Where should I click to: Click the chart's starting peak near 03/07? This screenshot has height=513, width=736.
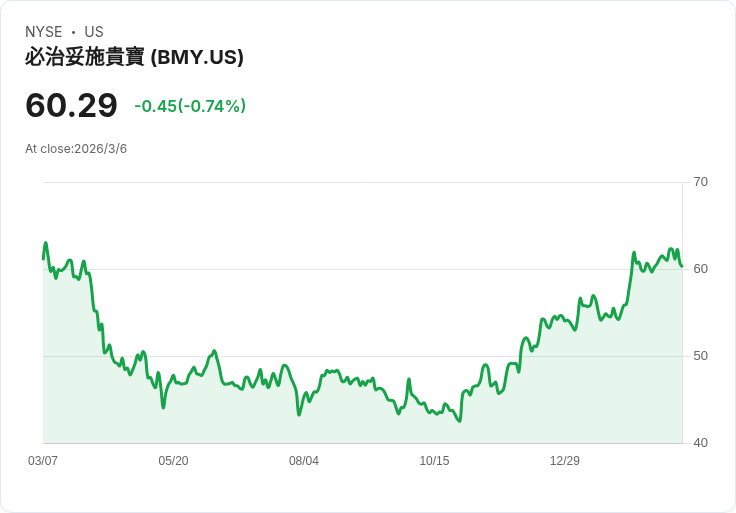click(x=46, y=243)
